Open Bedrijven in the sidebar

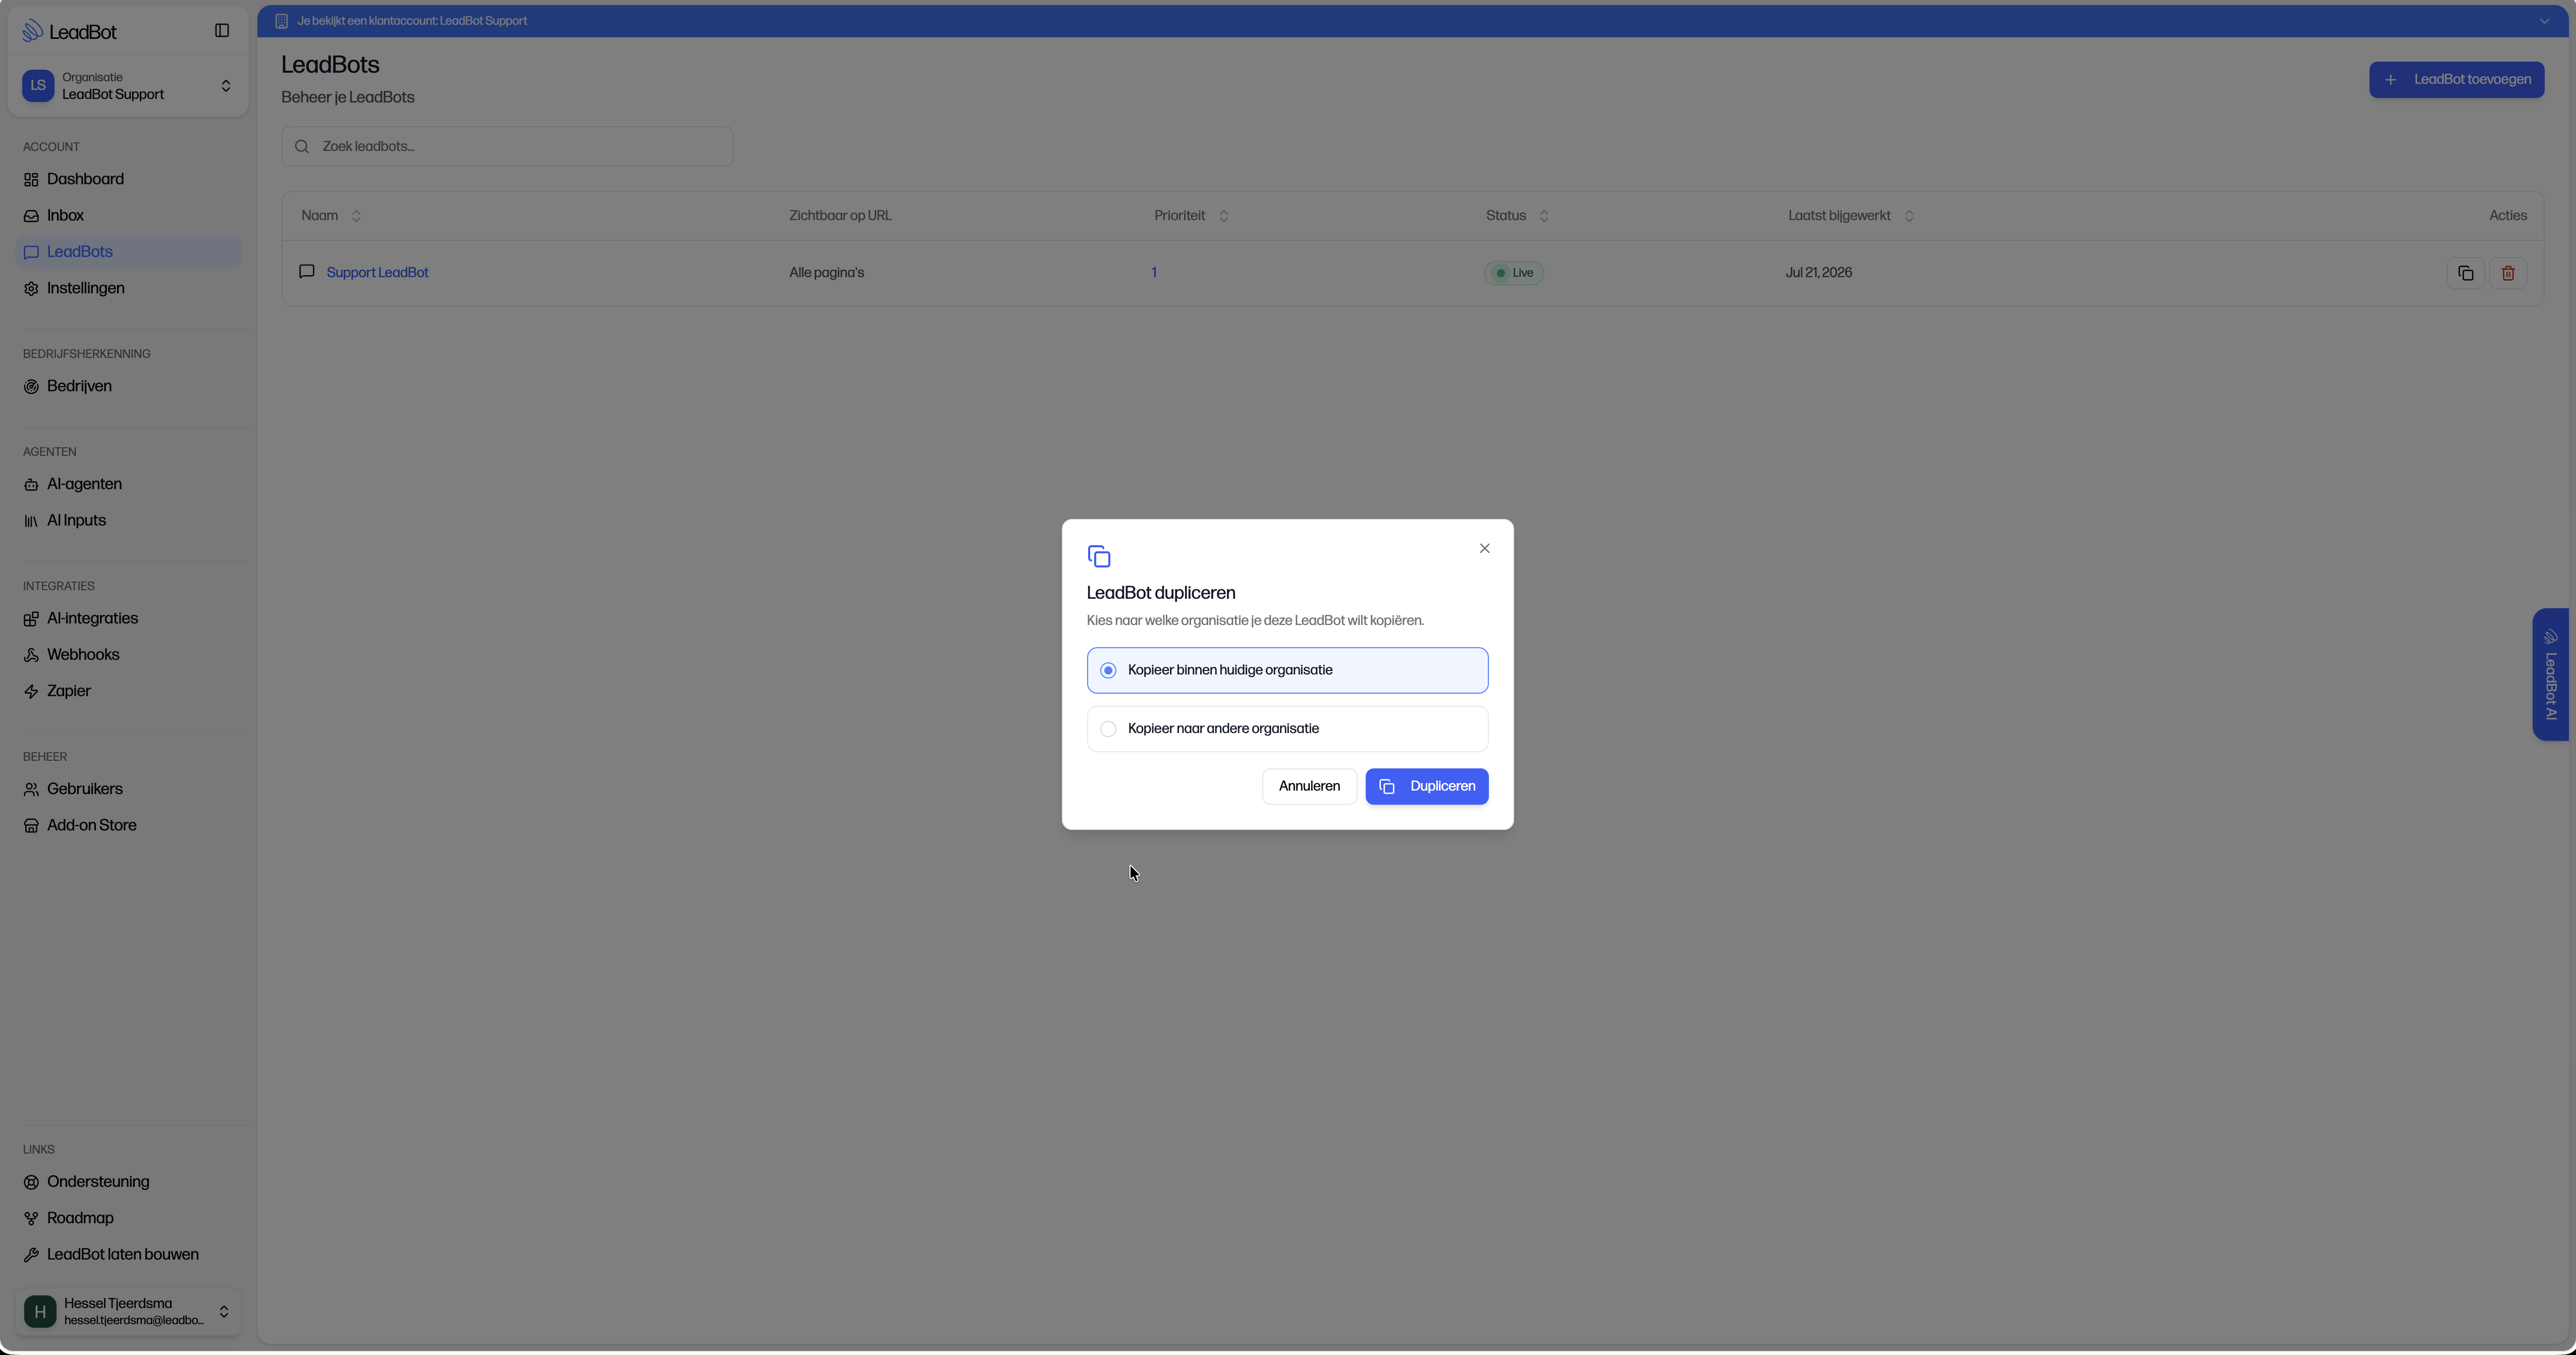click(x=128, y=386)
